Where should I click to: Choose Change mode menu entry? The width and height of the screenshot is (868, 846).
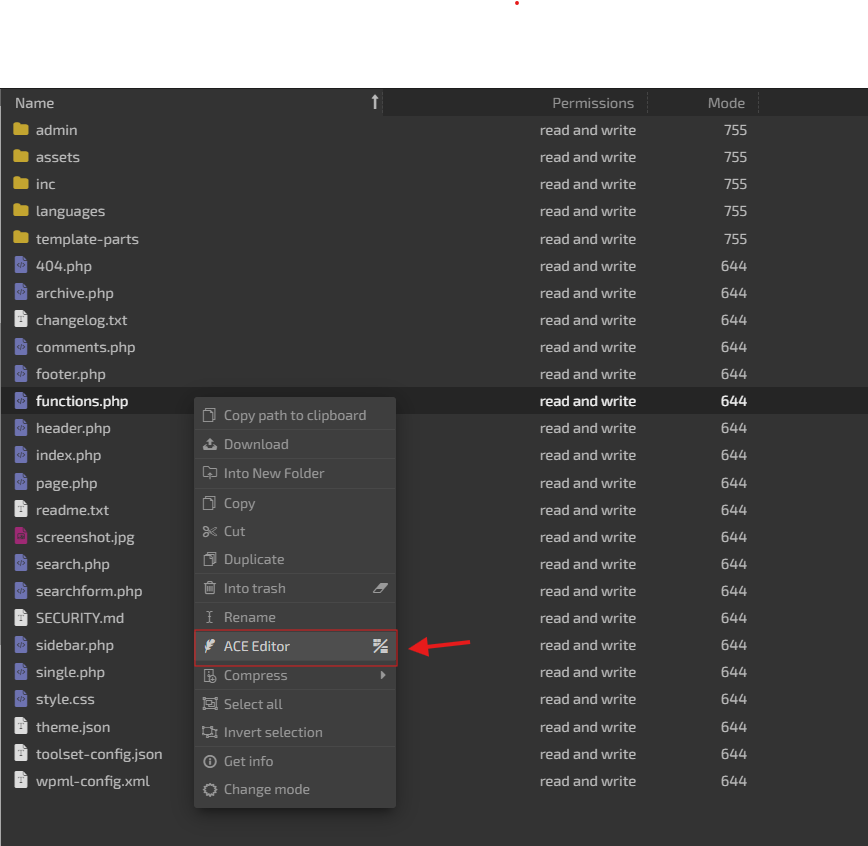(295, 790)
